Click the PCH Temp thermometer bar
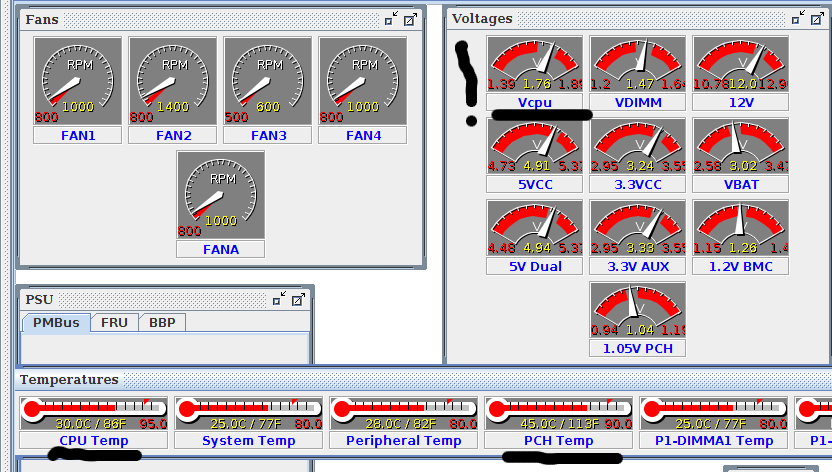Screen dimensions: 832x472 pyautogui.click(x=559, y=413)
